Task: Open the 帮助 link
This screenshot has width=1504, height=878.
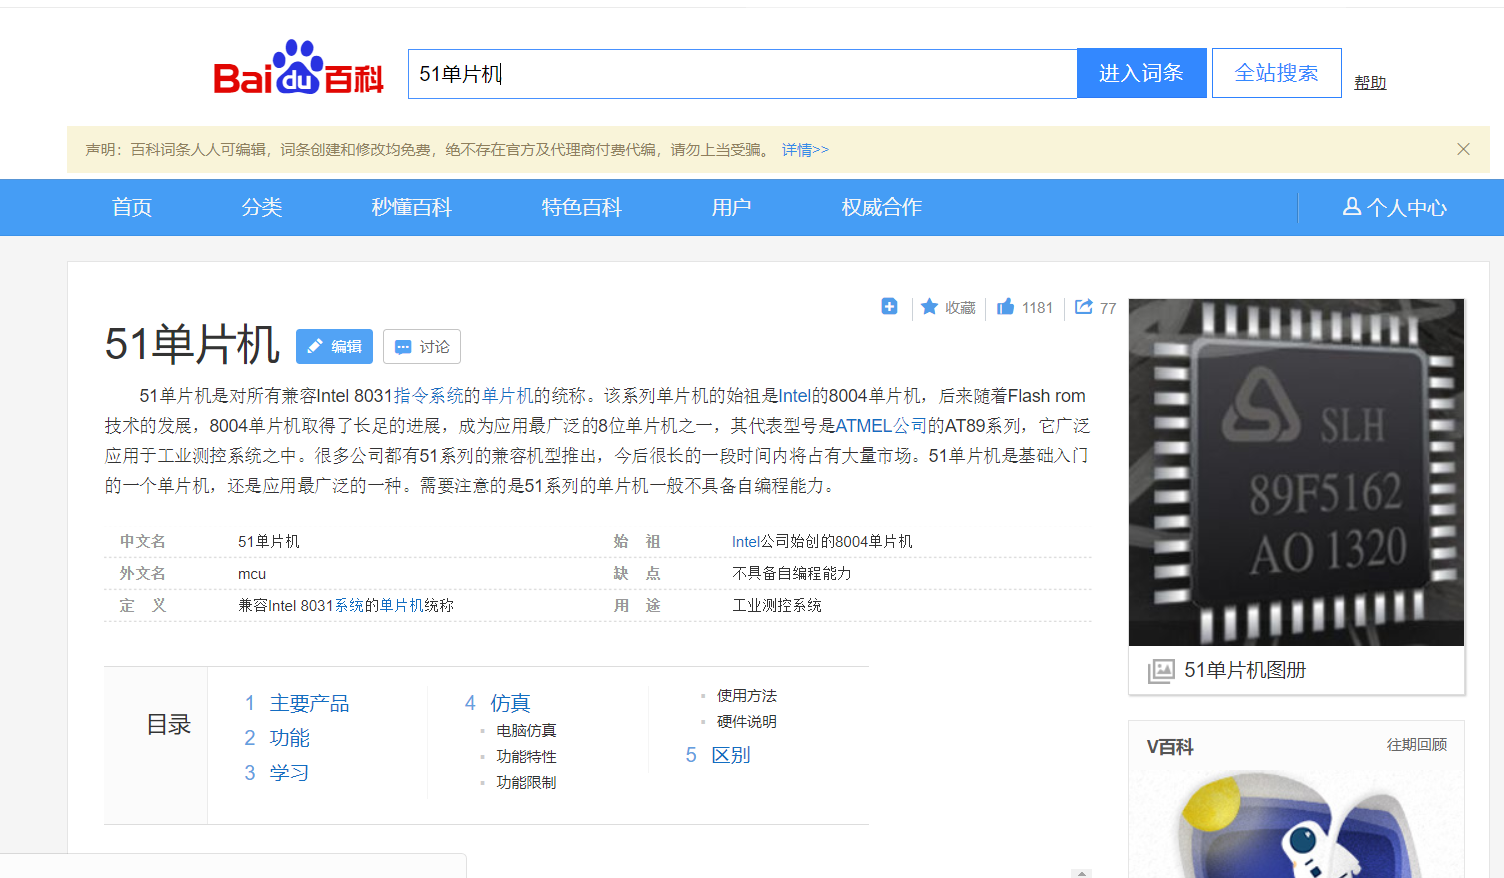Action: pos(1369,82)
